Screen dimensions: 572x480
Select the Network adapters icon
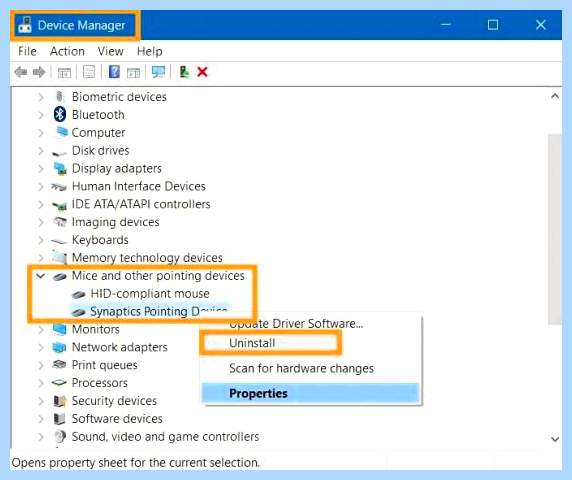[x=59, y=347]
